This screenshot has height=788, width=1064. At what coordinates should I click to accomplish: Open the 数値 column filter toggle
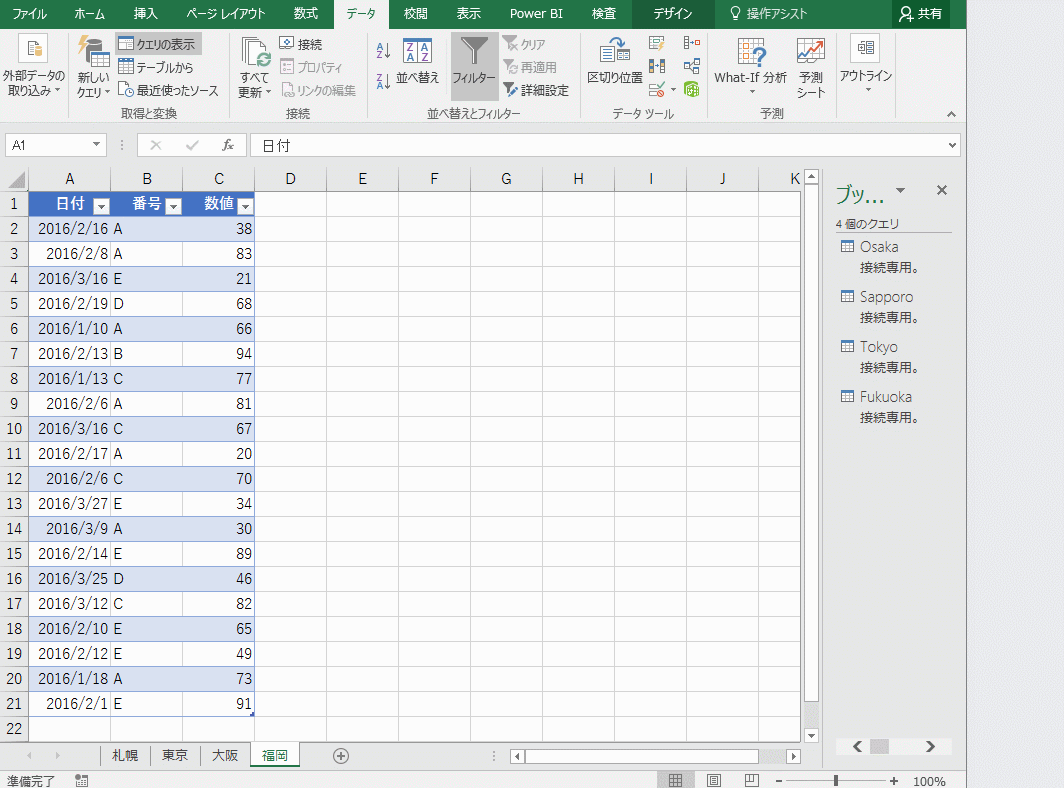245,203
